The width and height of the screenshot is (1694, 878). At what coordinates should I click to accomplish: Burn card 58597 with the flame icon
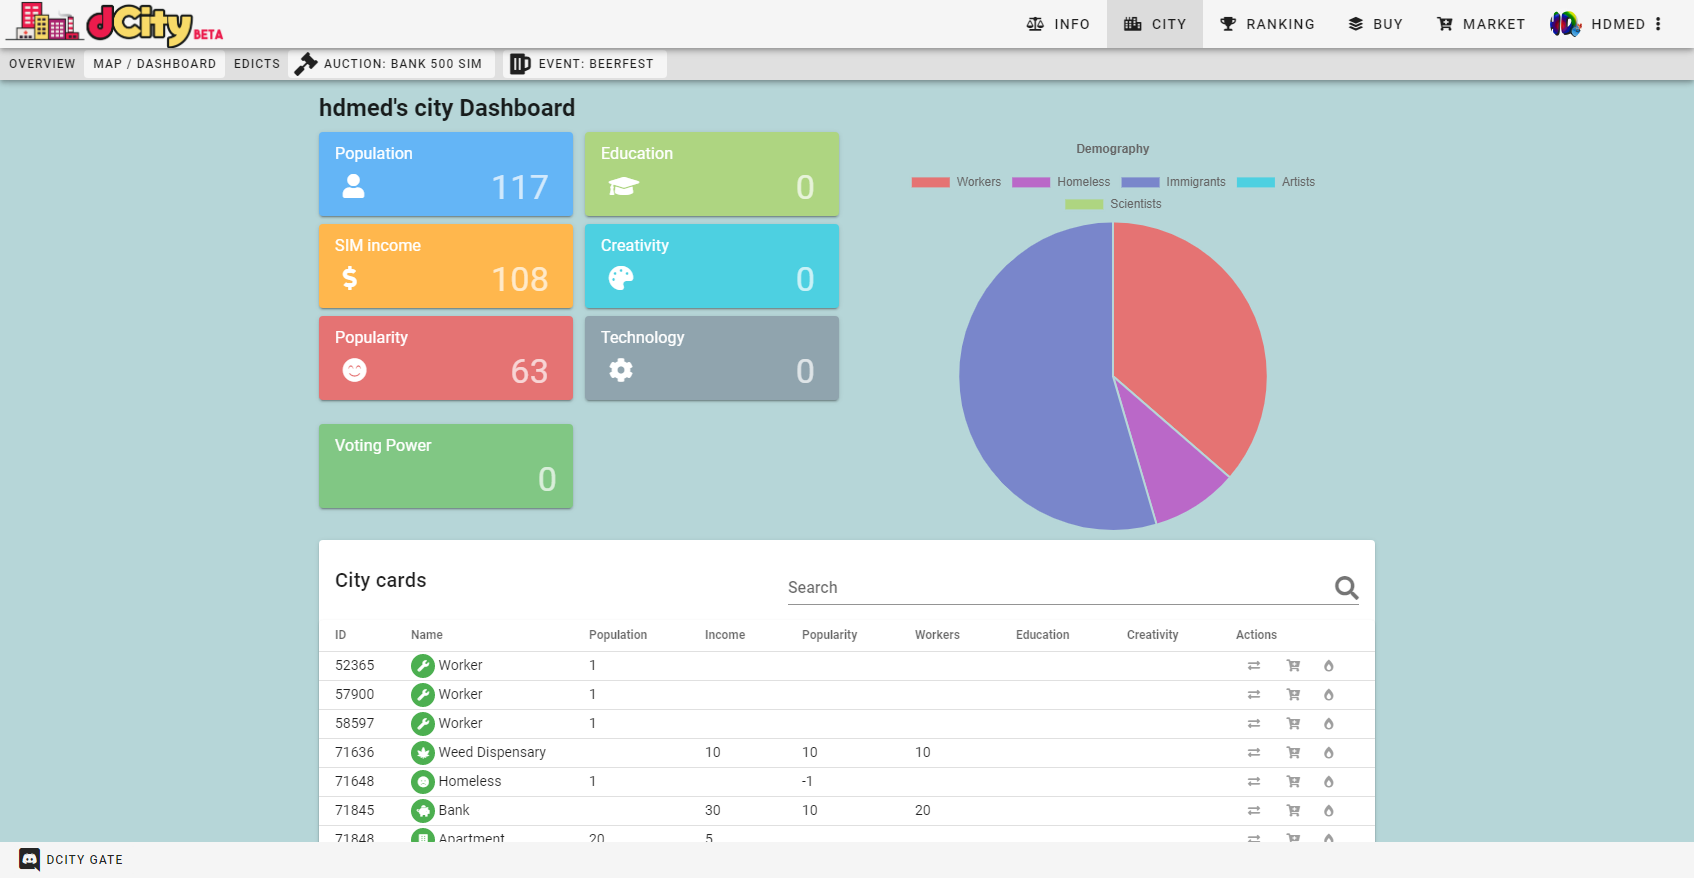(x=1329, y=724)
